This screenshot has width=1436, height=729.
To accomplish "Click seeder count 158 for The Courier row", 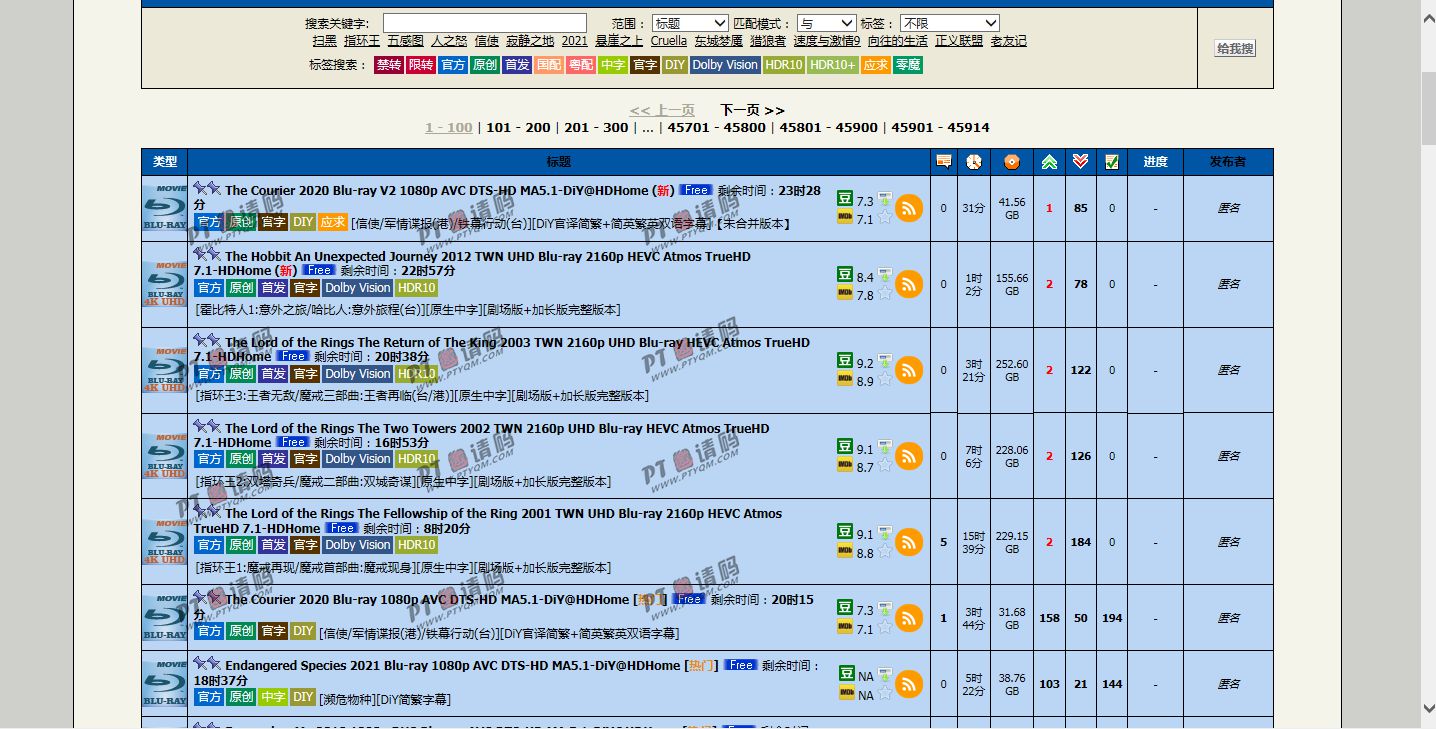I will tap(1049, 618).
